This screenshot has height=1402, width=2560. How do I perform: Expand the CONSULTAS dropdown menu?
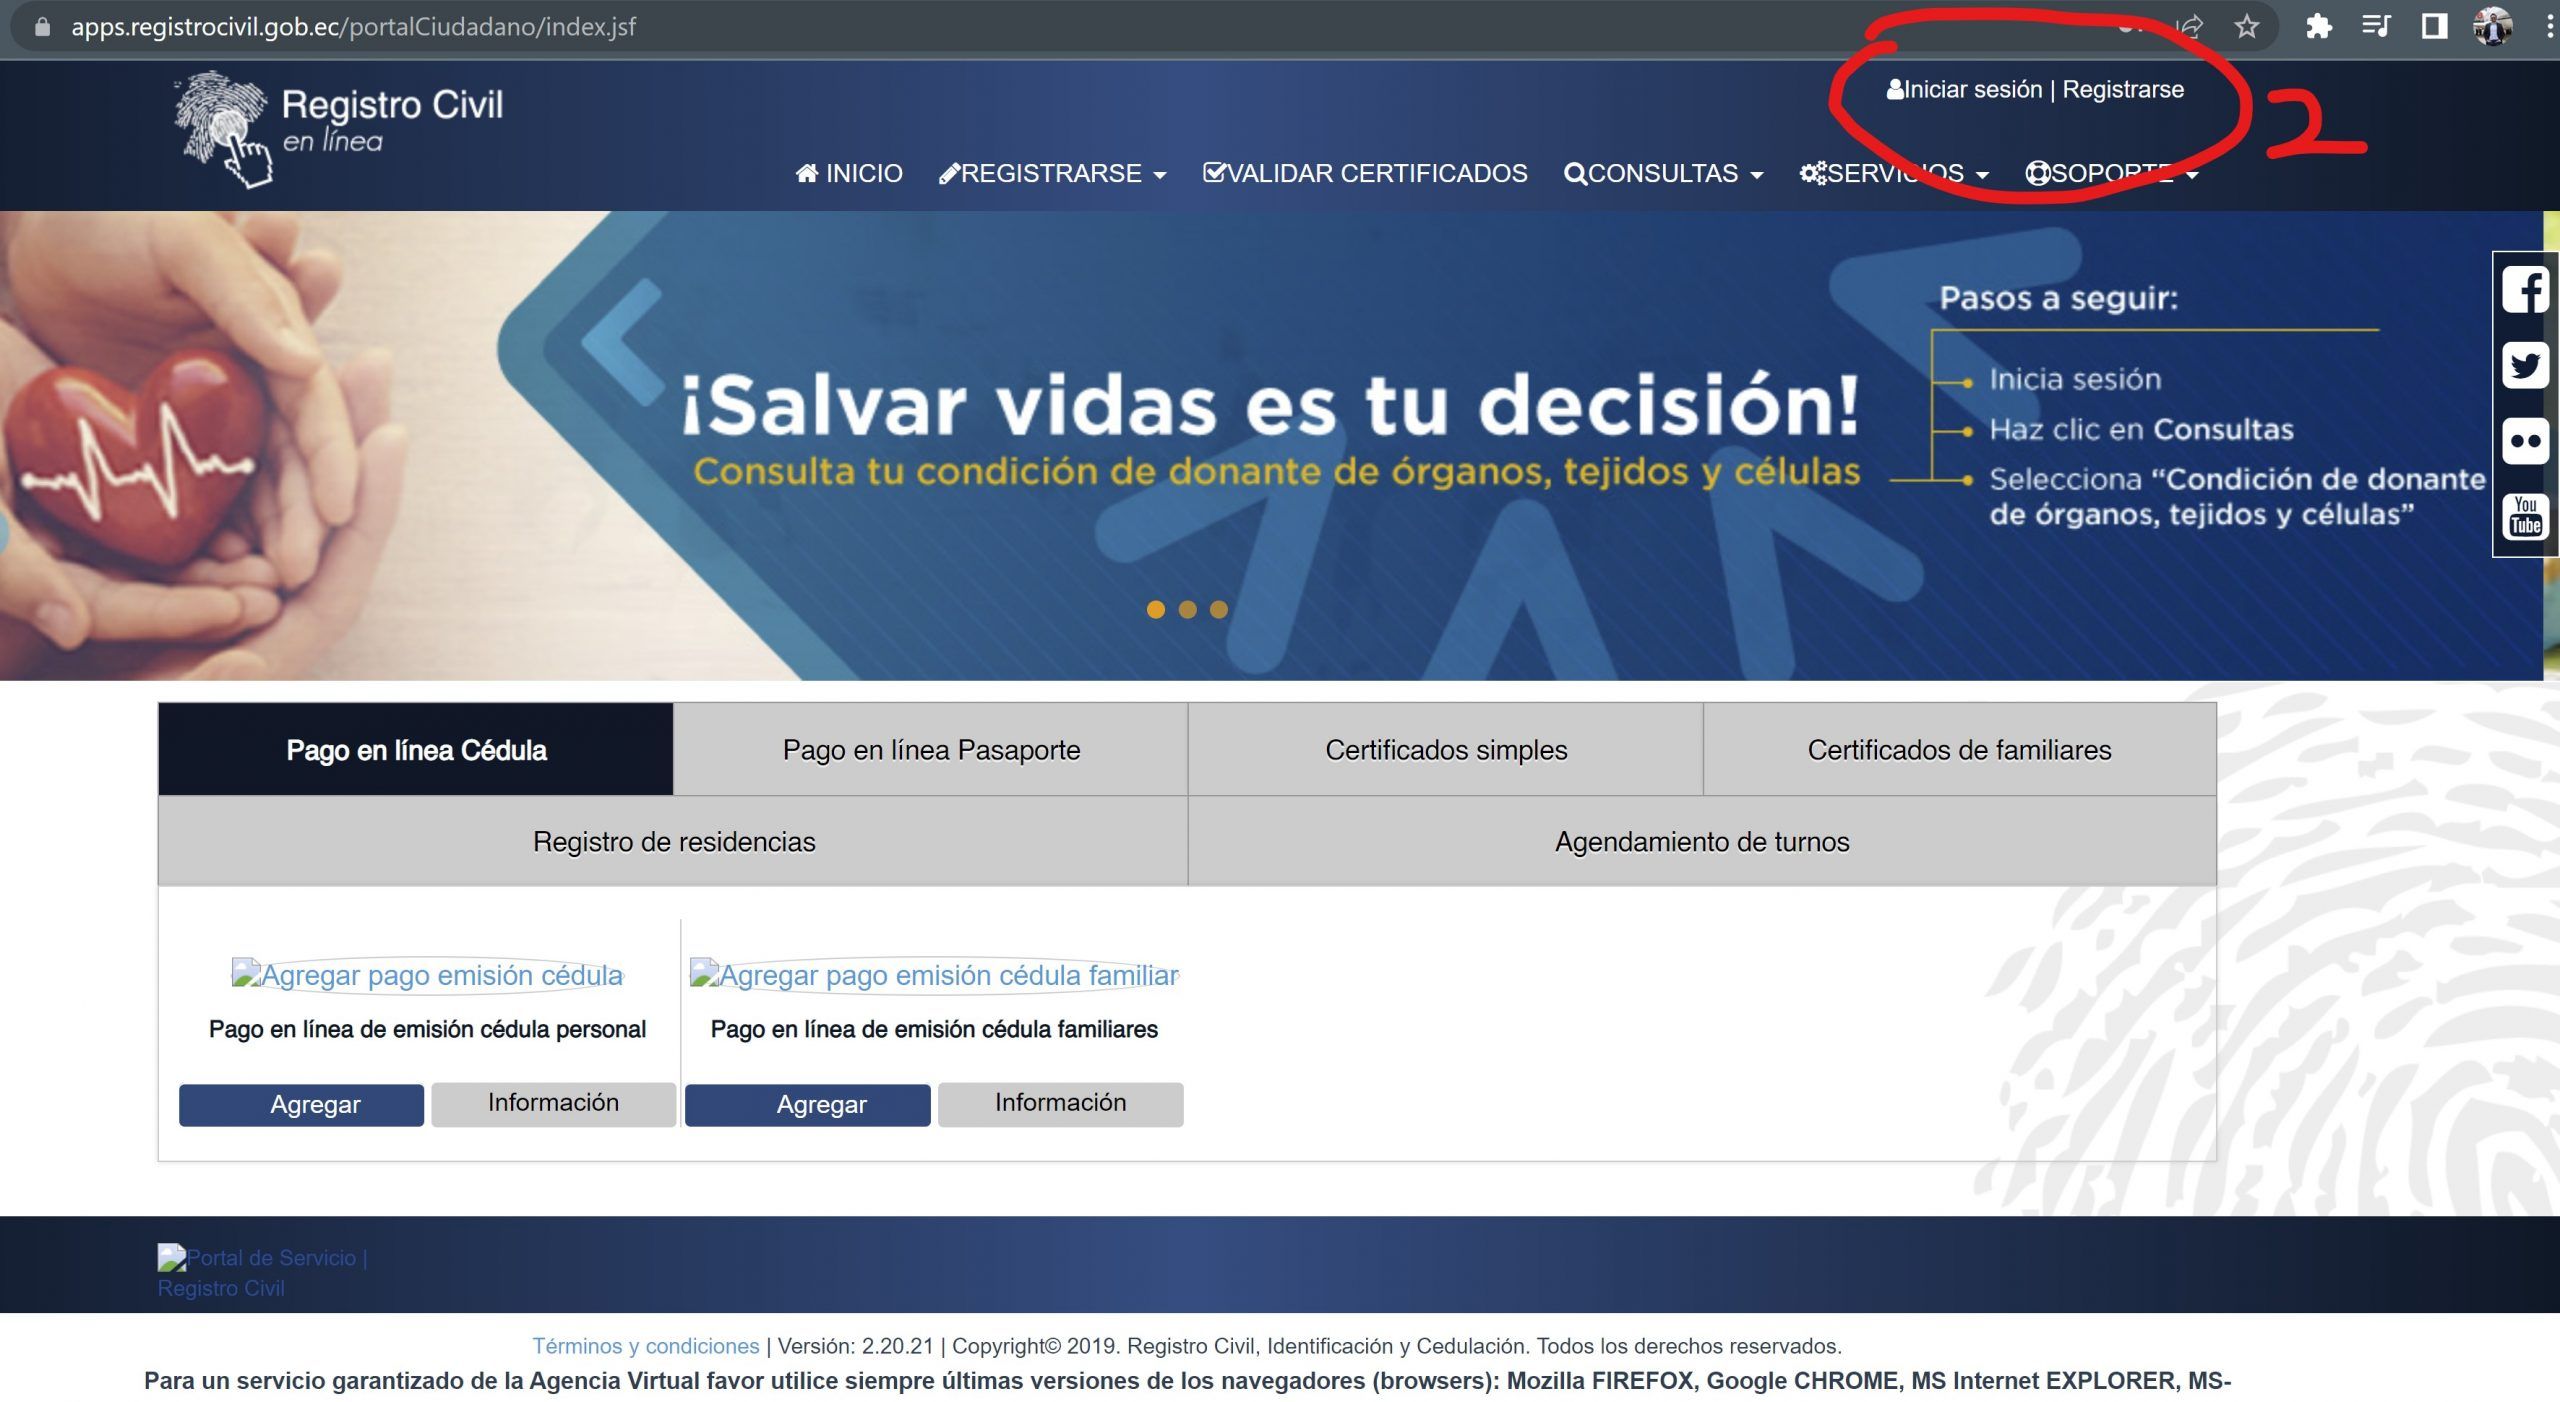click(x=1663, y=174)
